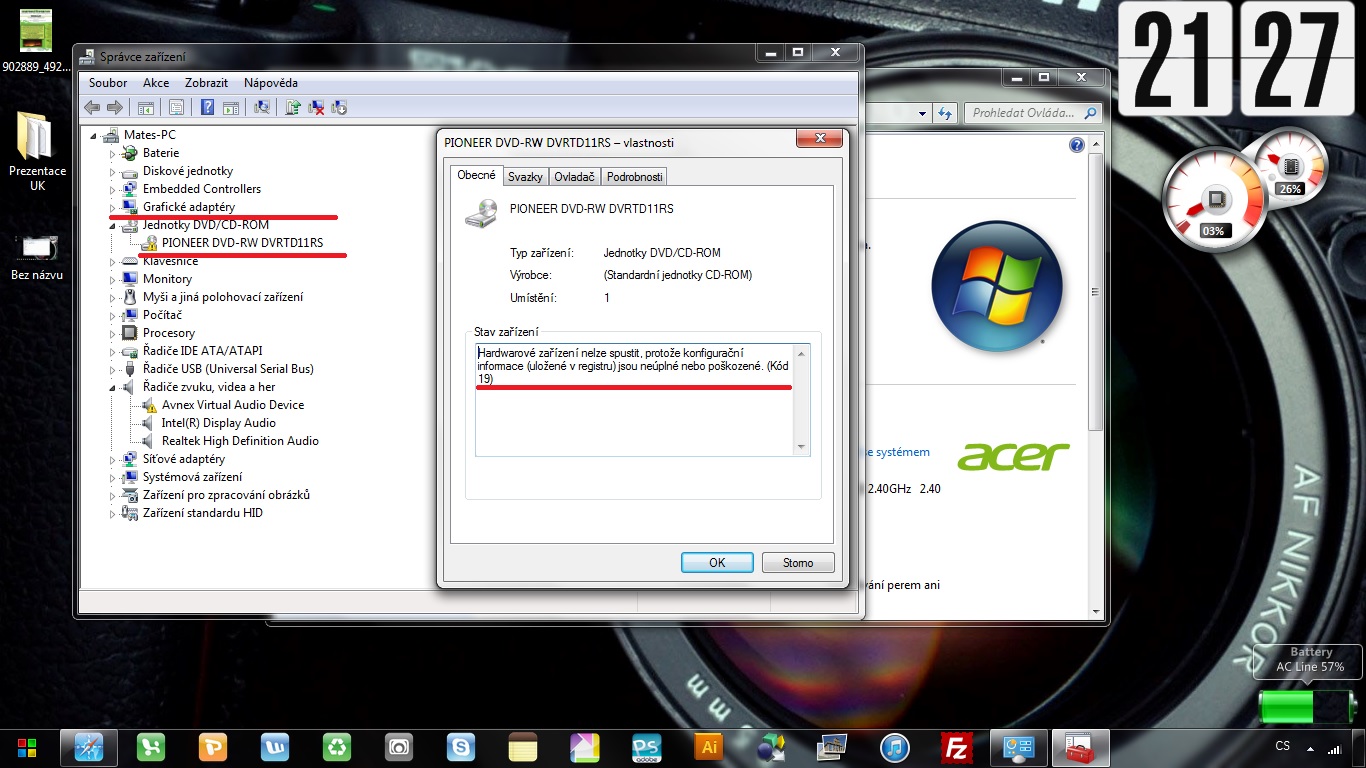Select Zařízení standardu HID category

point(203,513)
